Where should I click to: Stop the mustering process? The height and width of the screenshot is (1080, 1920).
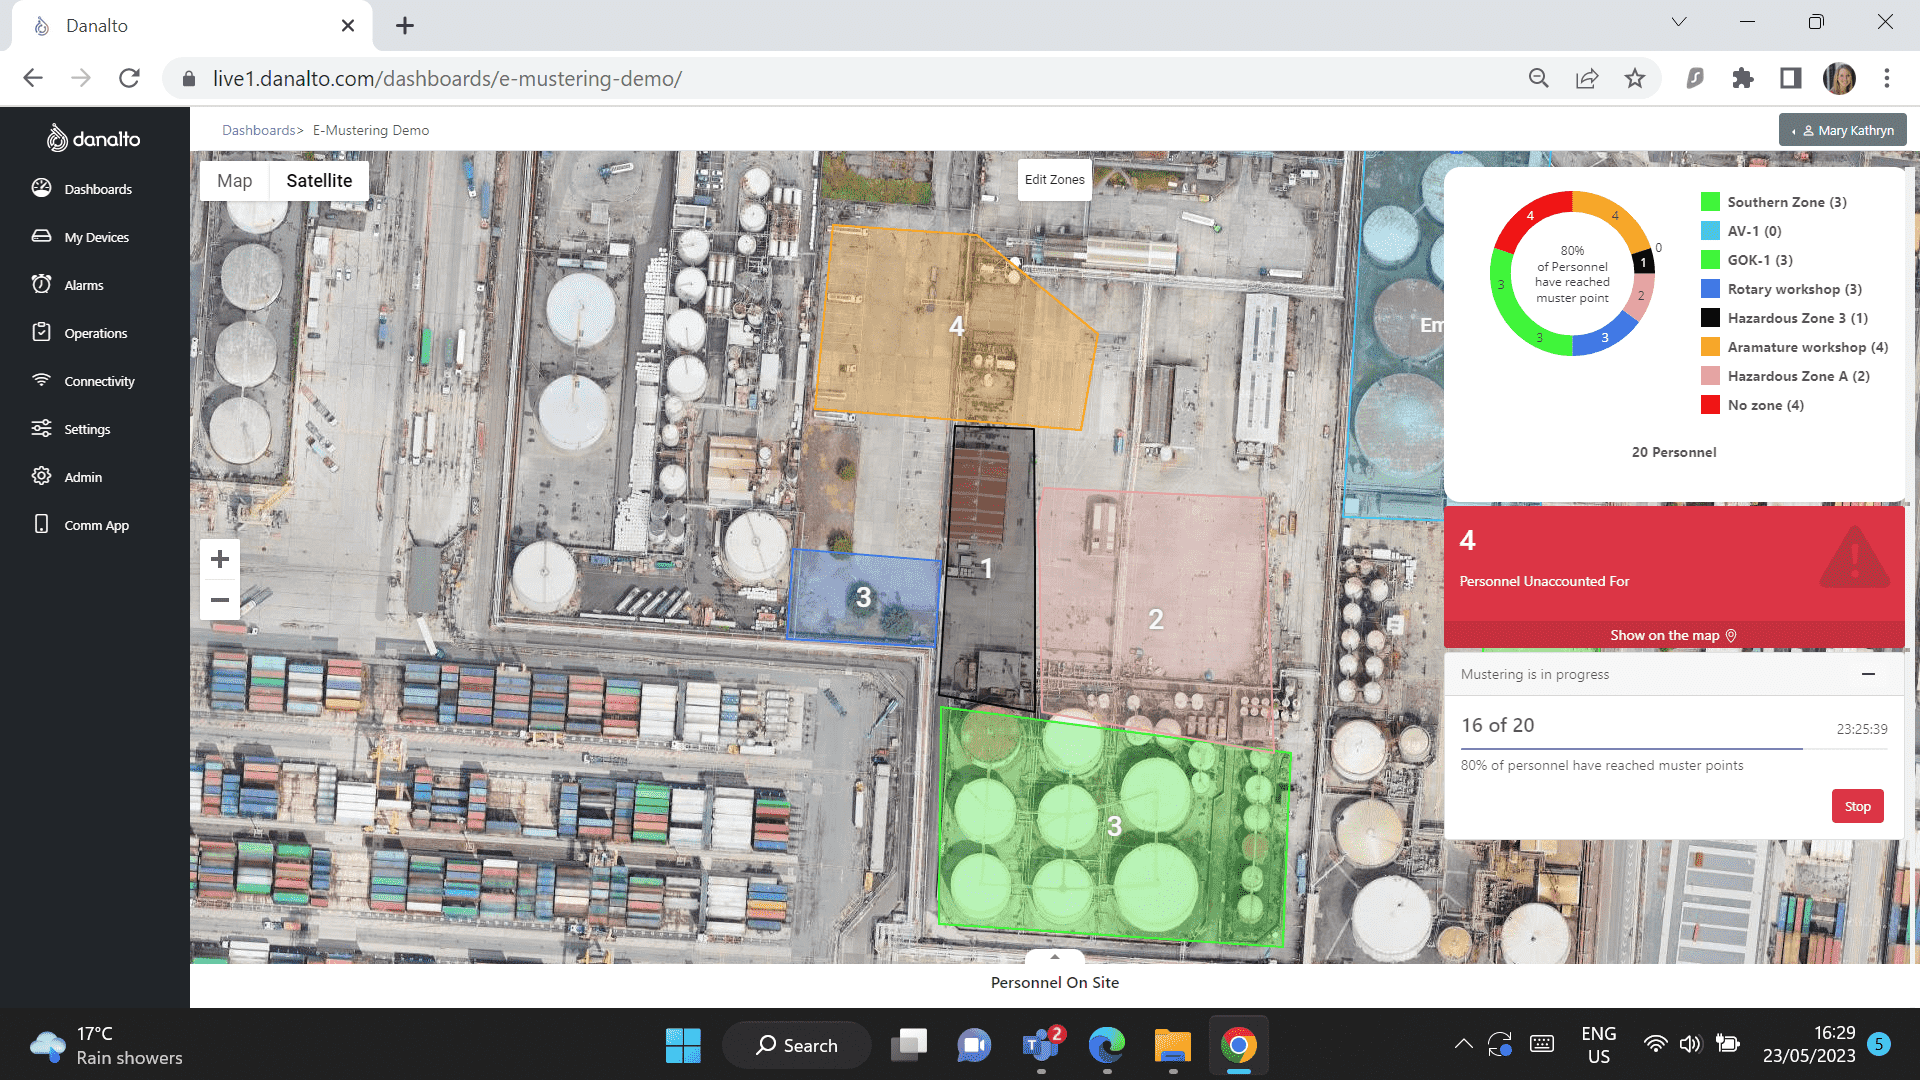(x=1857, y=806)
